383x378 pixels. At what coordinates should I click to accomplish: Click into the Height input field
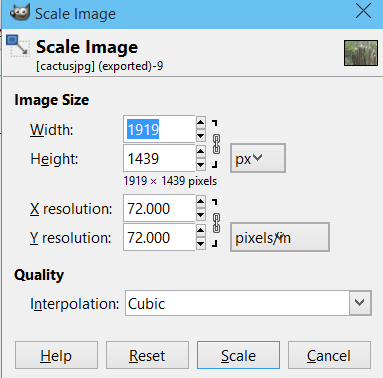coord(159,158)
